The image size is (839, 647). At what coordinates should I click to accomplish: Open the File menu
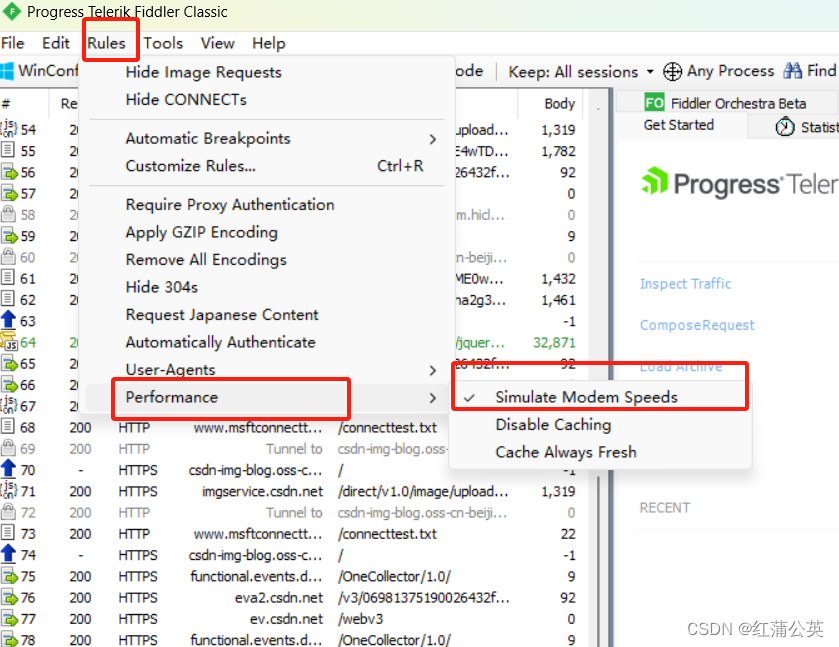click(x=12, y=43)
